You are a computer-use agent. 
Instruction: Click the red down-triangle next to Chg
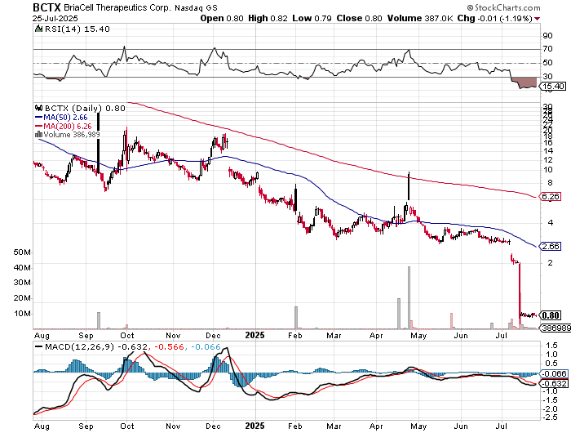537,19
